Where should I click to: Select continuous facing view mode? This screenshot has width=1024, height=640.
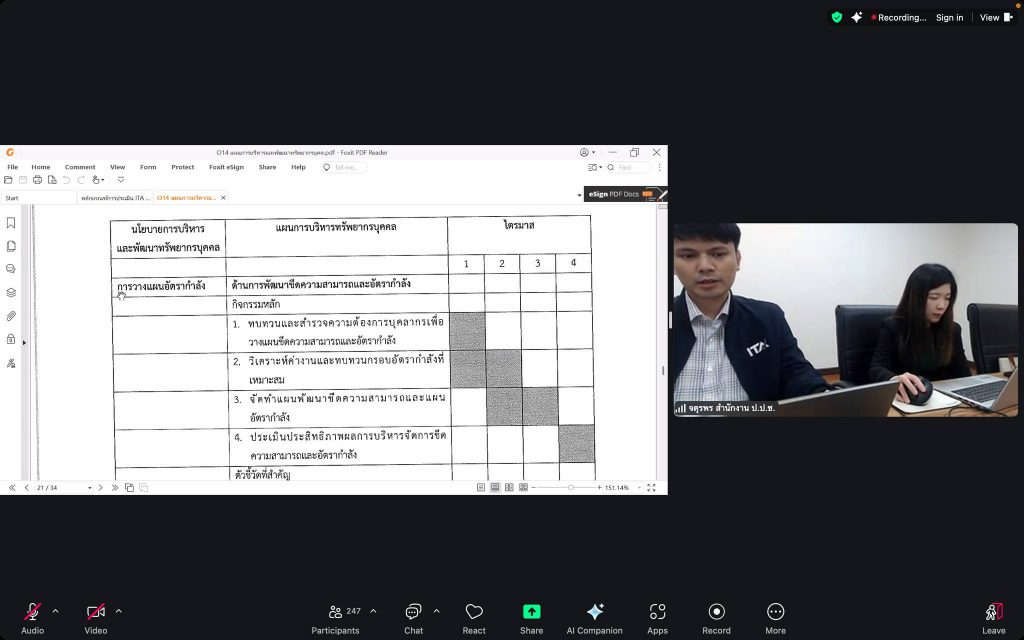pos(523,488)
